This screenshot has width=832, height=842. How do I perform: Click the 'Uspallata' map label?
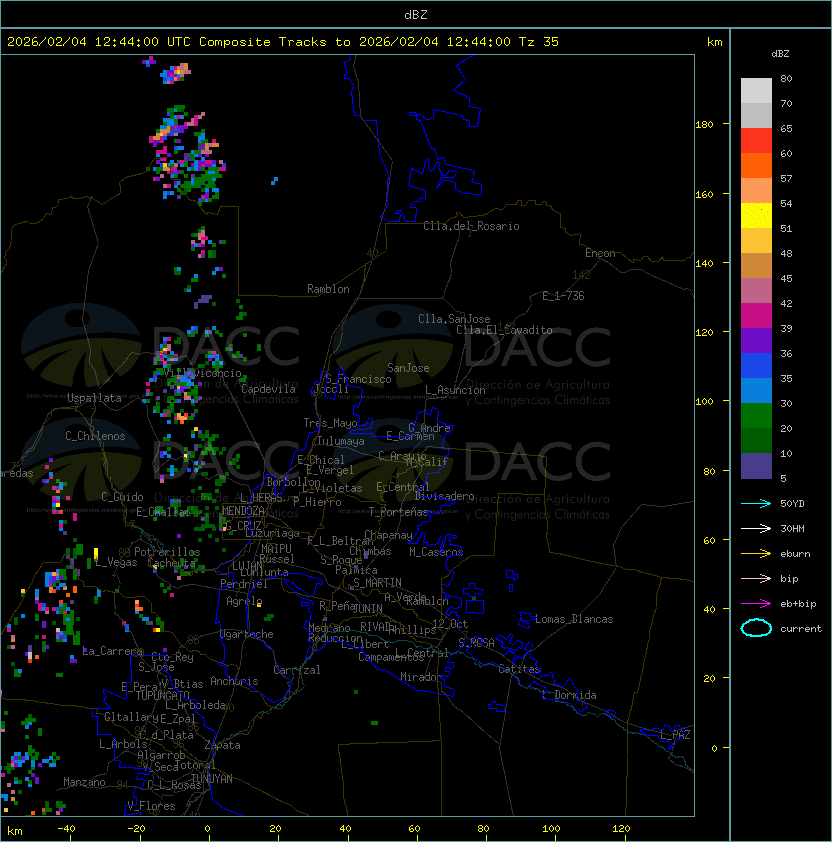tap(94, 398)
